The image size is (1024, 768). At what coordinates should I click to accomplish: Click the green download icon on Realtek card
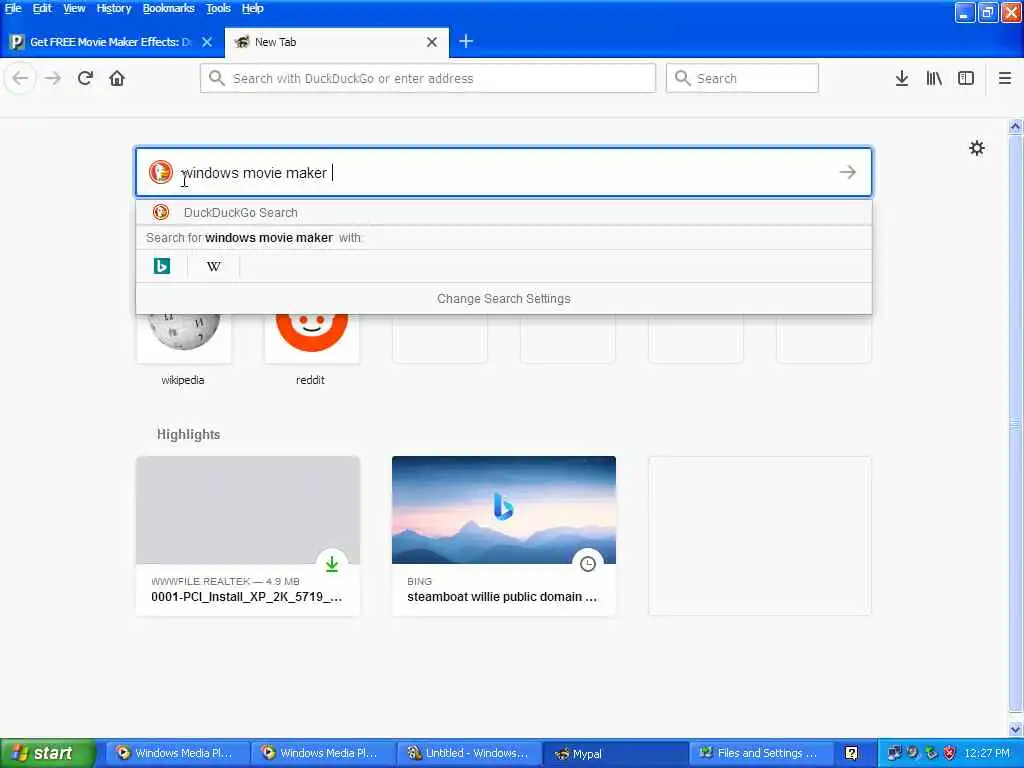(x=332, y=564)
